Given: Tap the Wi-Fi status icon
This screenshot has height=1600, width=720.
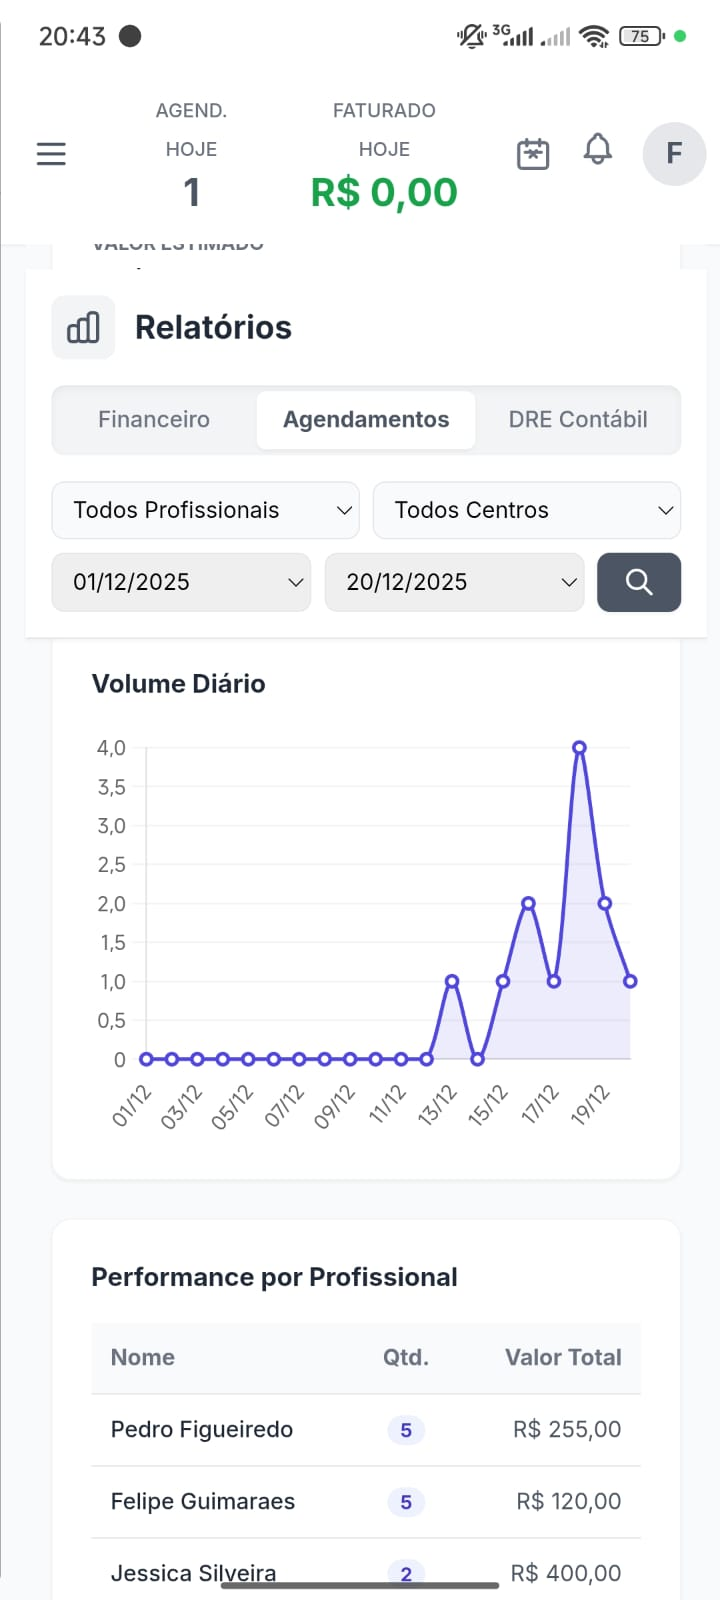Looking at the screenshot, I should point(594,37).
